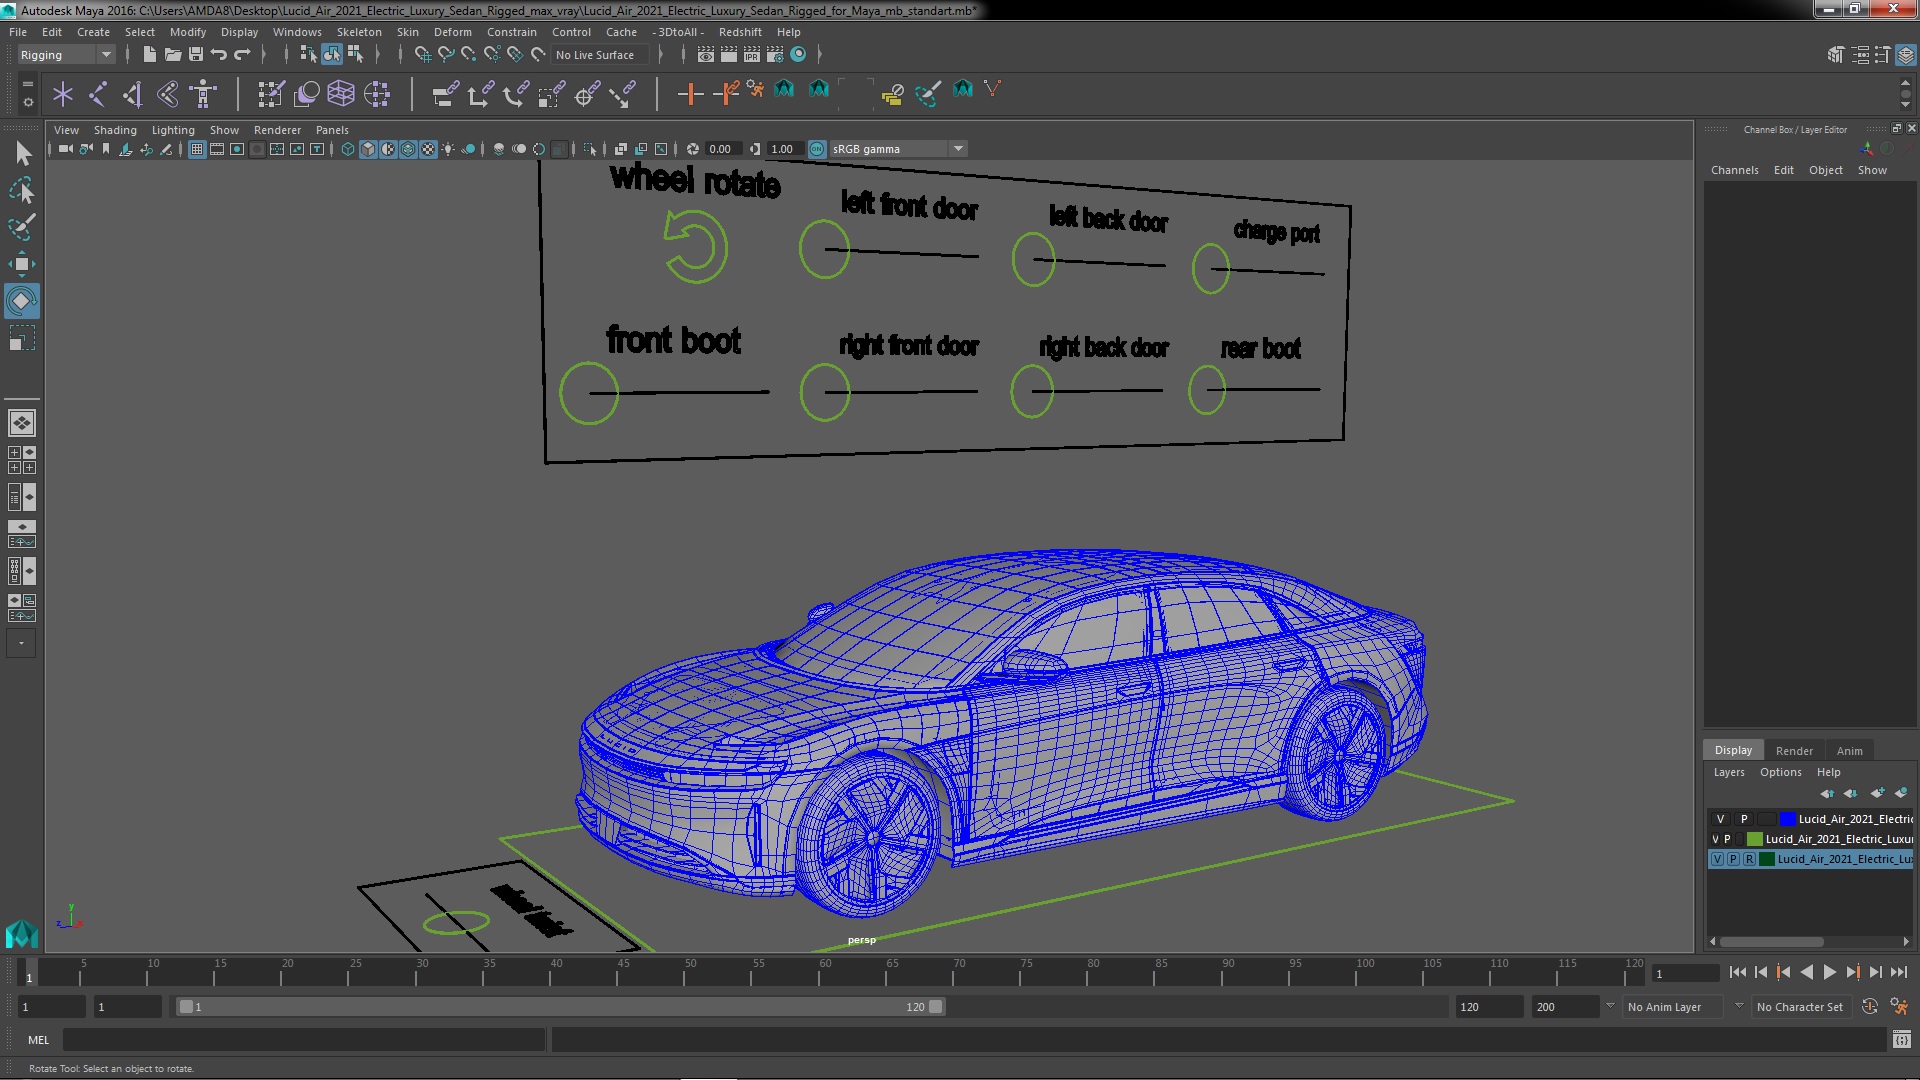Open a scene file with the folder icon

(172, 55)
